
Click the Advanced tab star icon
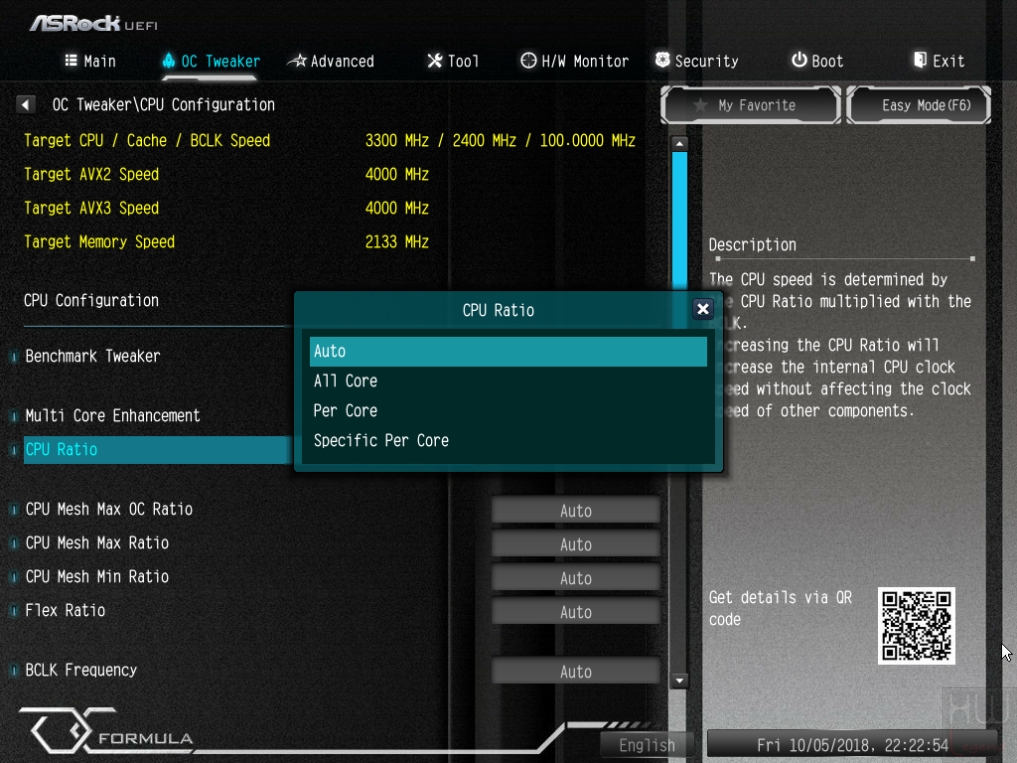coord(298,60)
